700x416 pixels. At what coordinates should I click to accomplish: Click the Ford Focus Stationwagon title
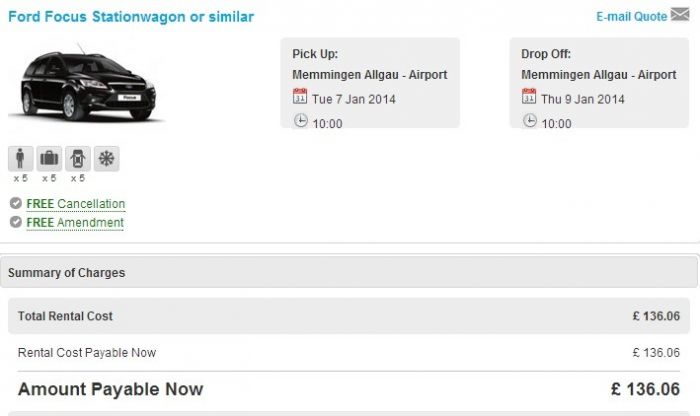pyautogui.click(x=131, y=17)
